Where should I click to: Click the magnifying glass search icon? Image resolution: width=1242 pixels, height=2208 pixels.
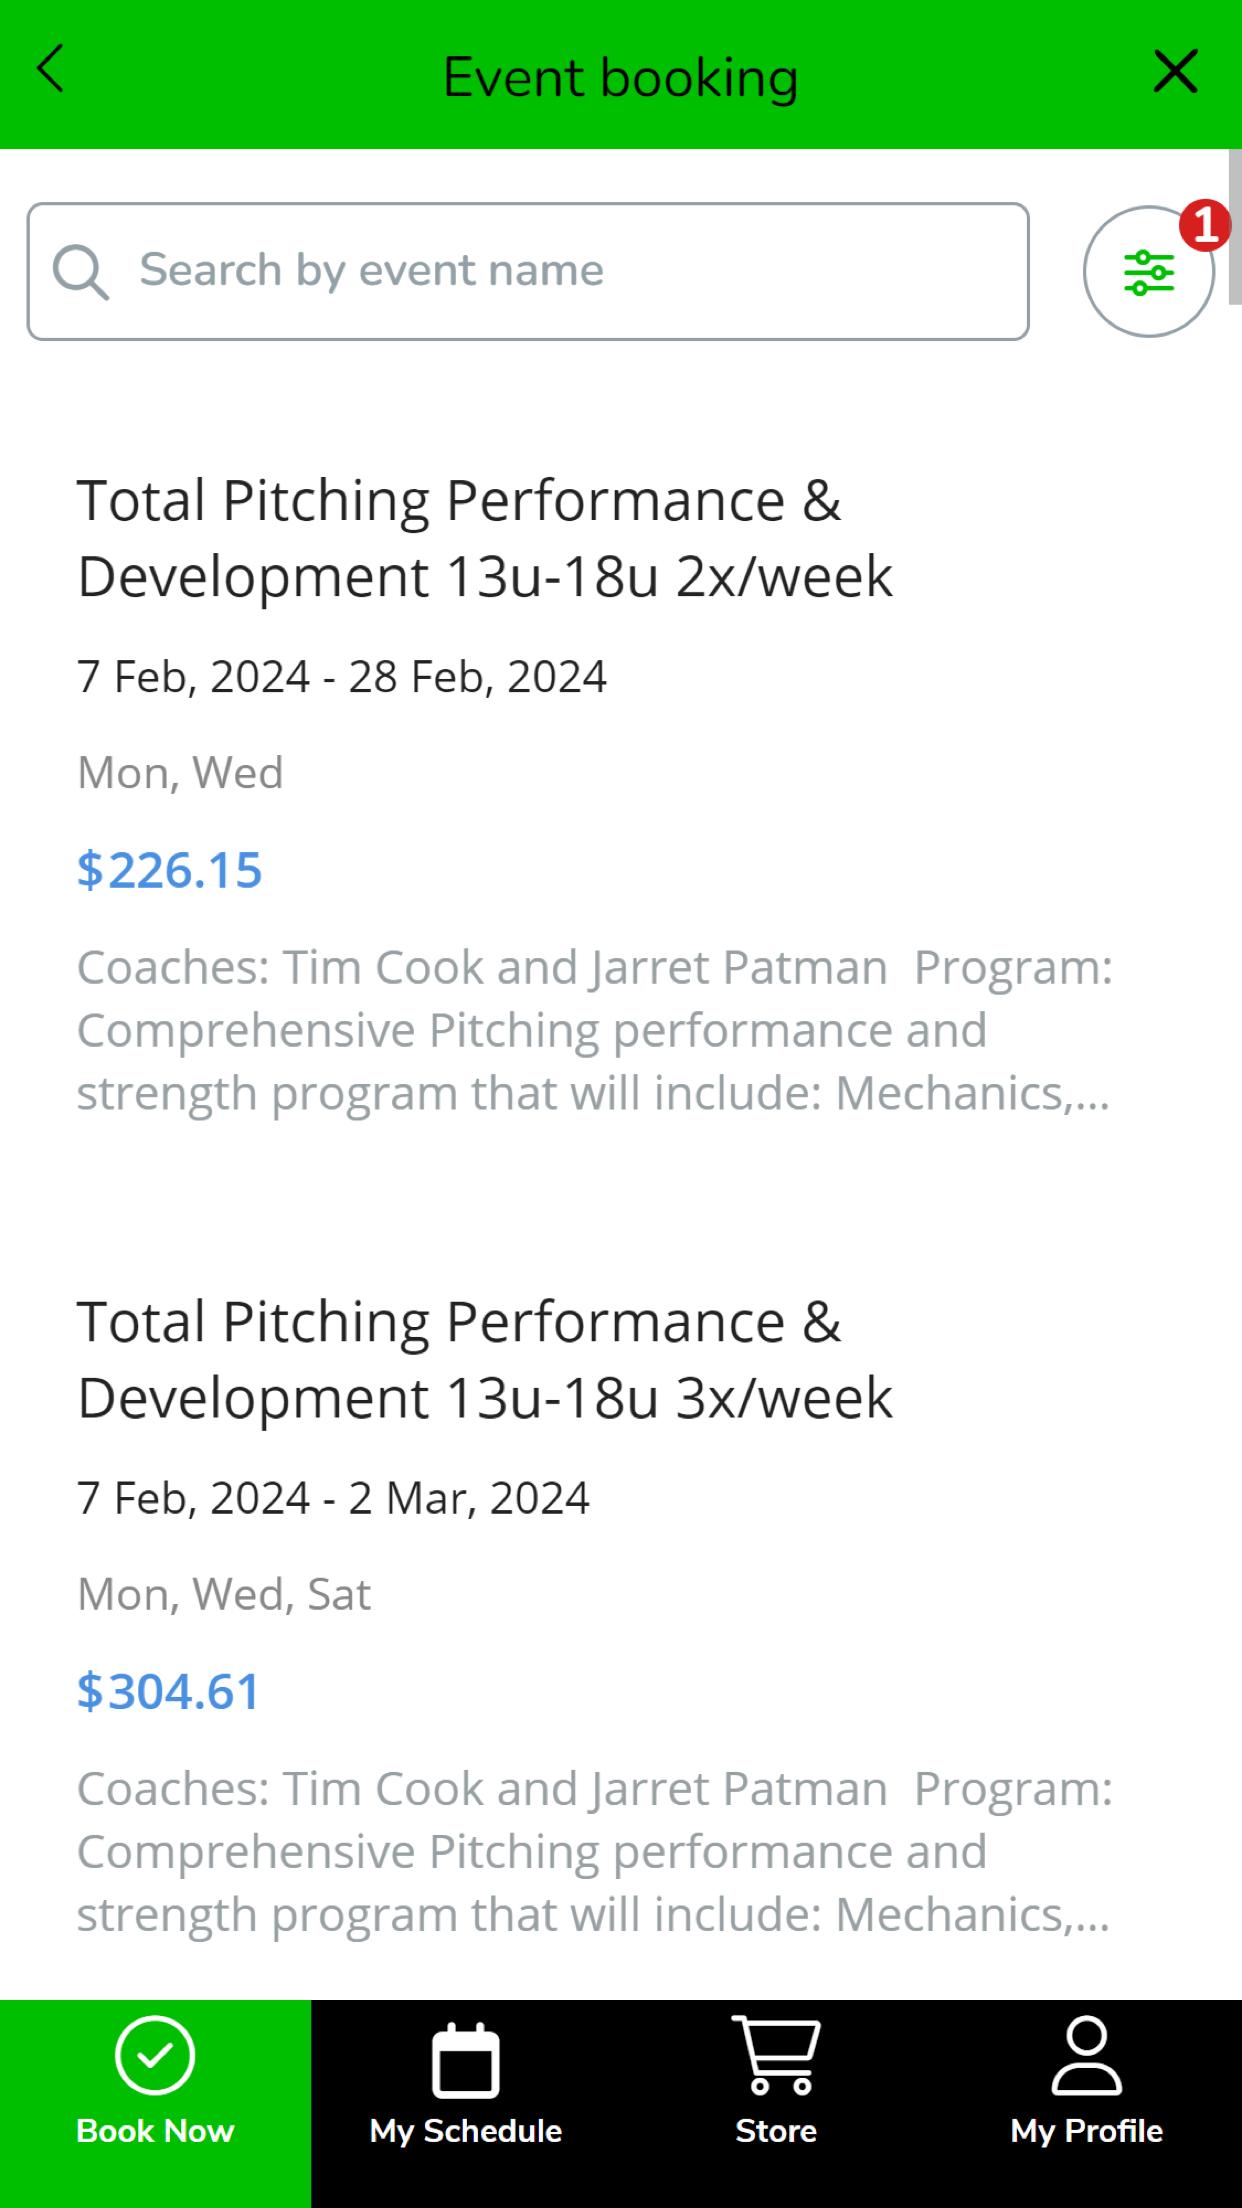[x=80, y=272]
